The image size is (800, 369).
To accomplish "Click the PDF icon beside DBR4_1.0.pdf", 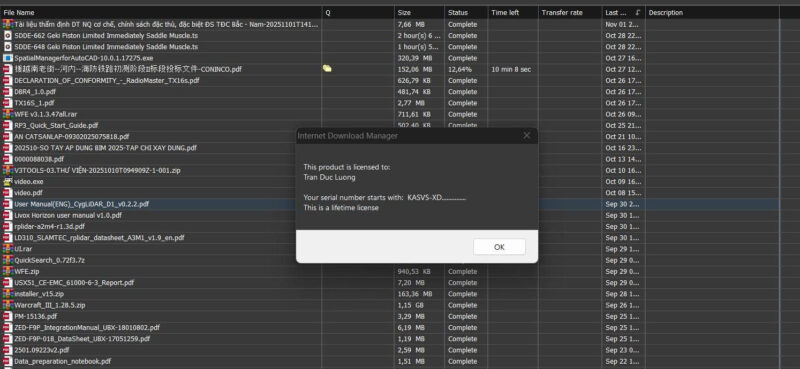I will click(8, 92).
